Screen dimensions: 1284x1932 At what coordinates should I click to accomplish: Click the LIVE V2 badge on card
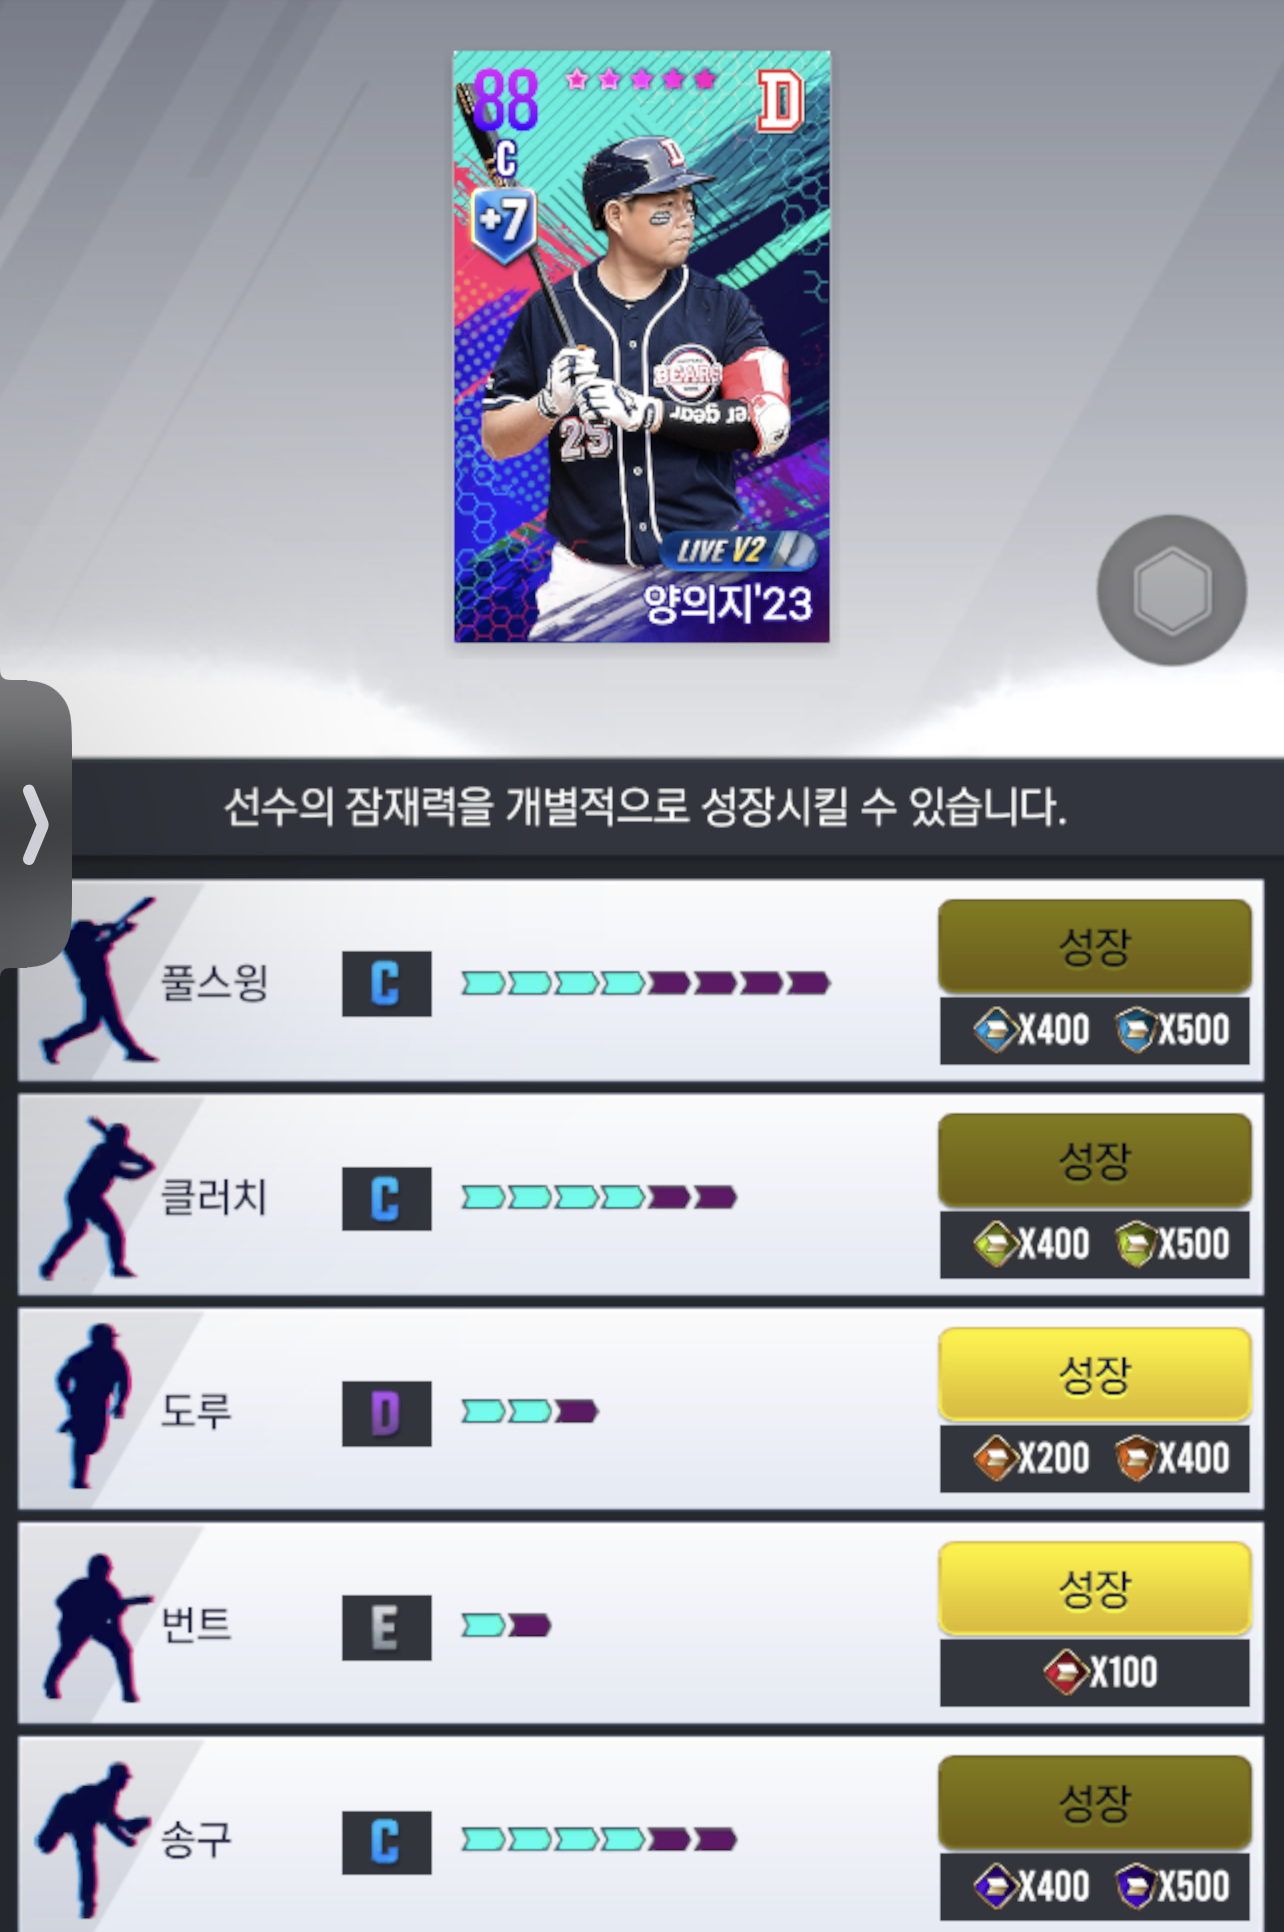coord(738,550)
